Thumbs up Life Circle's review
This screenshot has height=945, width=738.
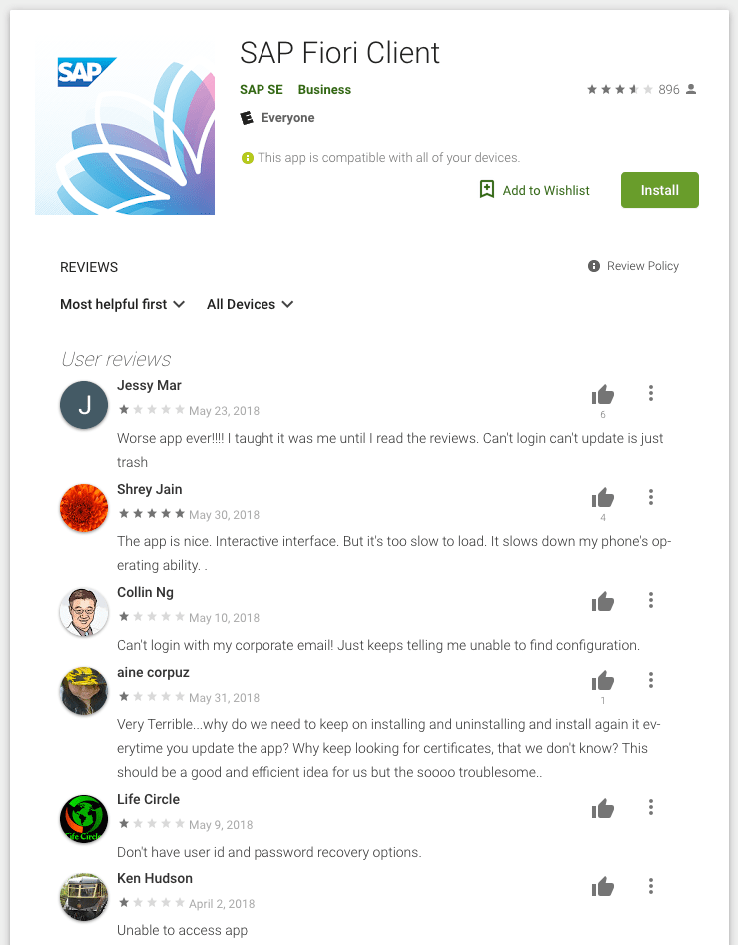point(602,808)
